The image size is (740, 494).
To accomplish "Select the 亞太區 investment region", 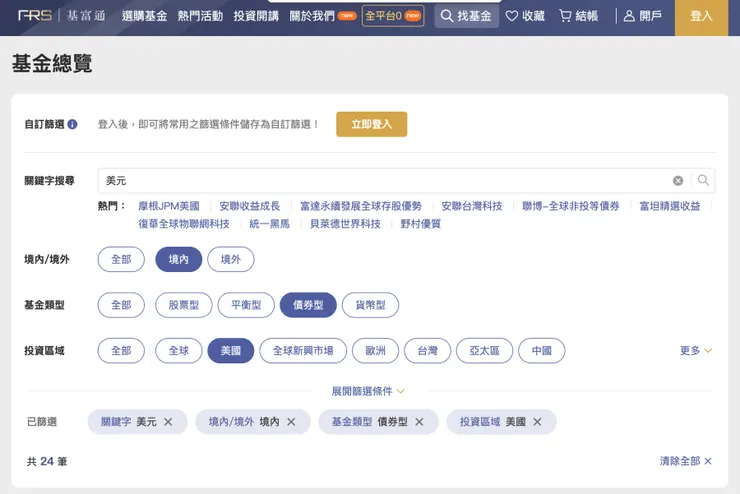I will click(x=485, y=351).
